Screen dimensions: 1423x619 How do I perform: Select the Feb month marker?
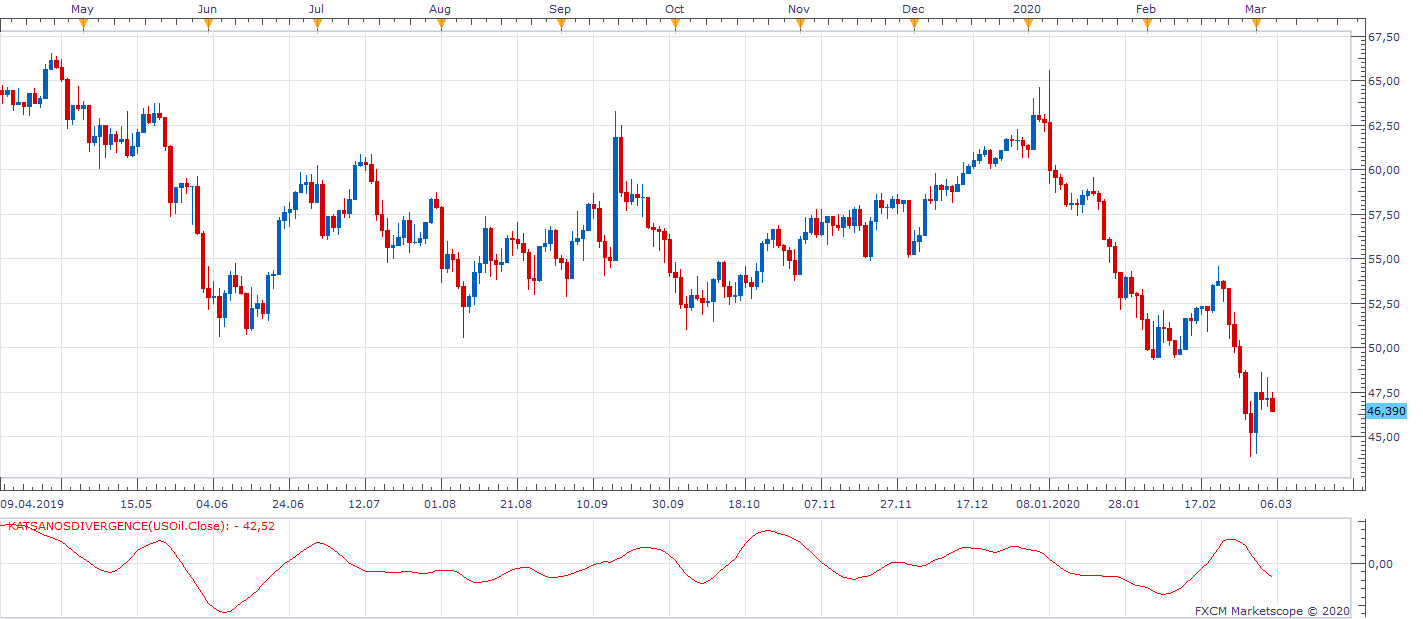[1146, 25]
